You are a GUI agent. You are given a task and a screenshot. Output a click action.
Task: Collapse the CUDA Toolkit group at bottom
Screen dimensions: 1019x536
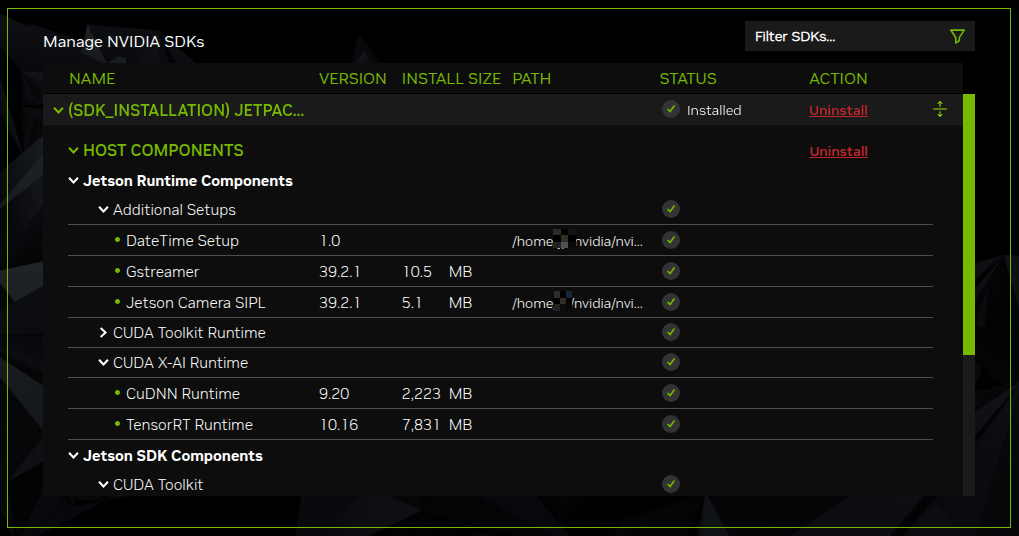103,485
